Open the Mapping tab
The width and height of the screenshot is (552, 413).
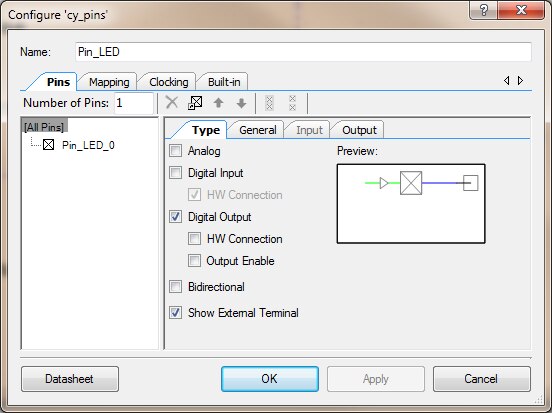[109, 82]
